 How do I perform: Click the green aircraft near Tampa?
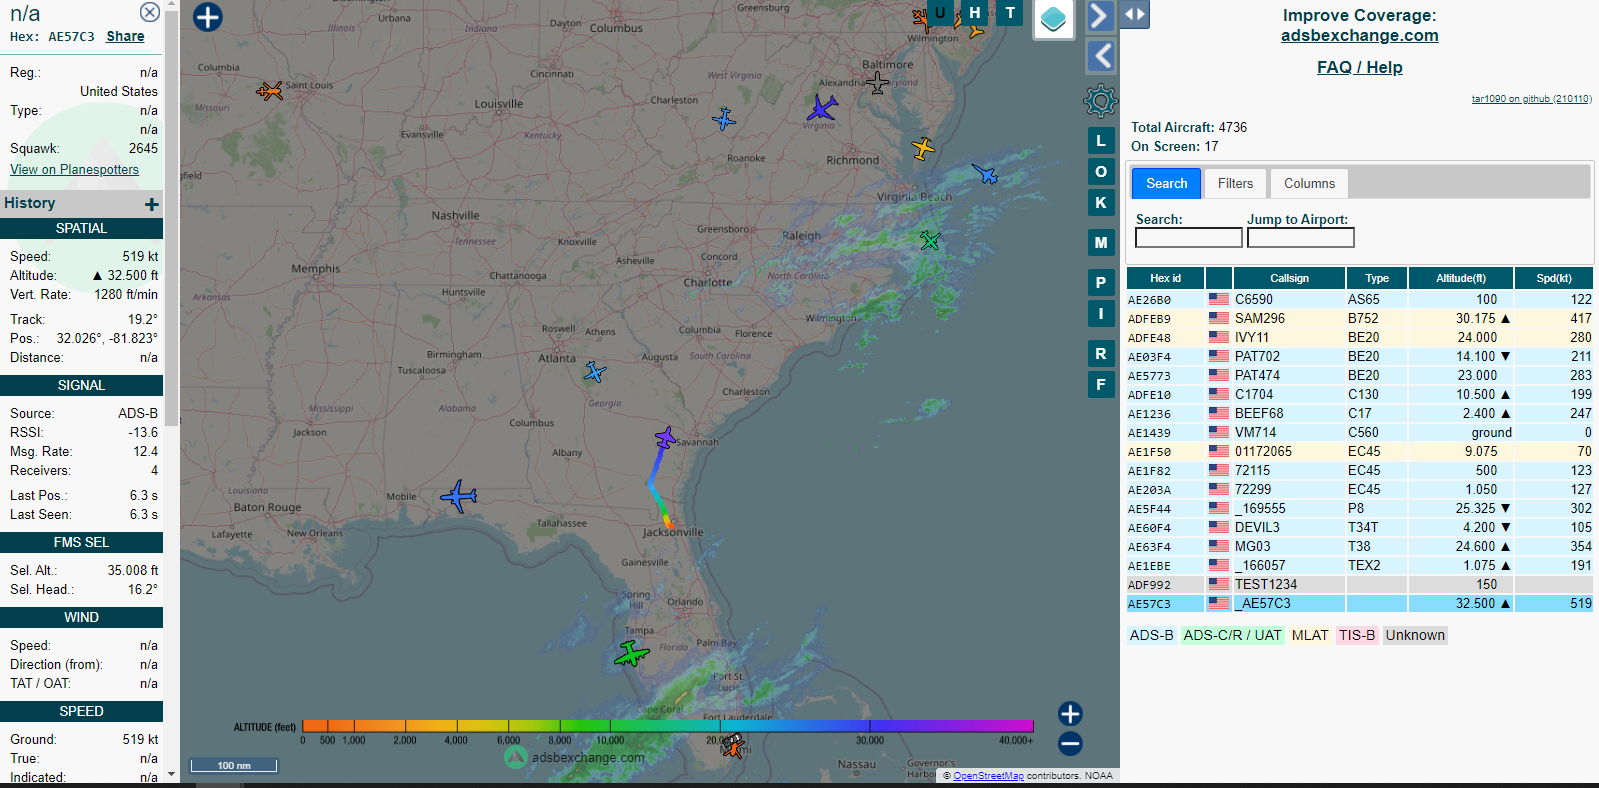click(631, 654)
